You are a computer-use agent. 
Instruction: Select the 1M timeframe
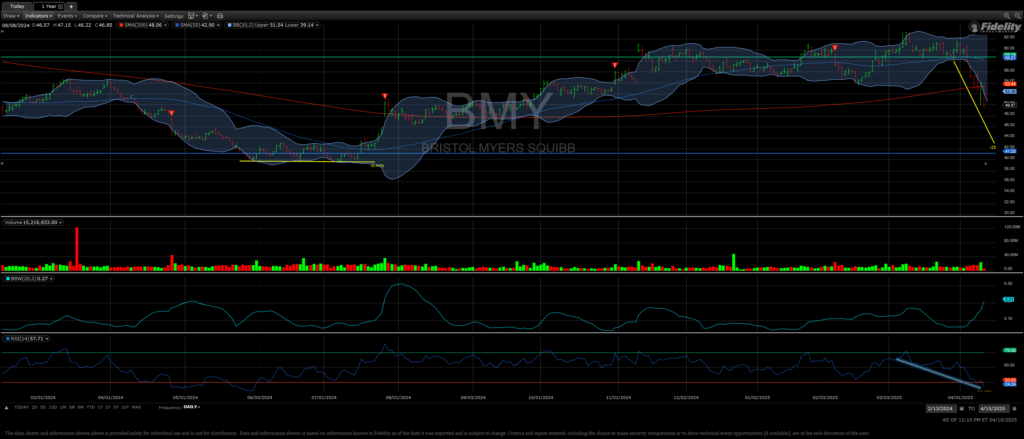tap(63, 407)
